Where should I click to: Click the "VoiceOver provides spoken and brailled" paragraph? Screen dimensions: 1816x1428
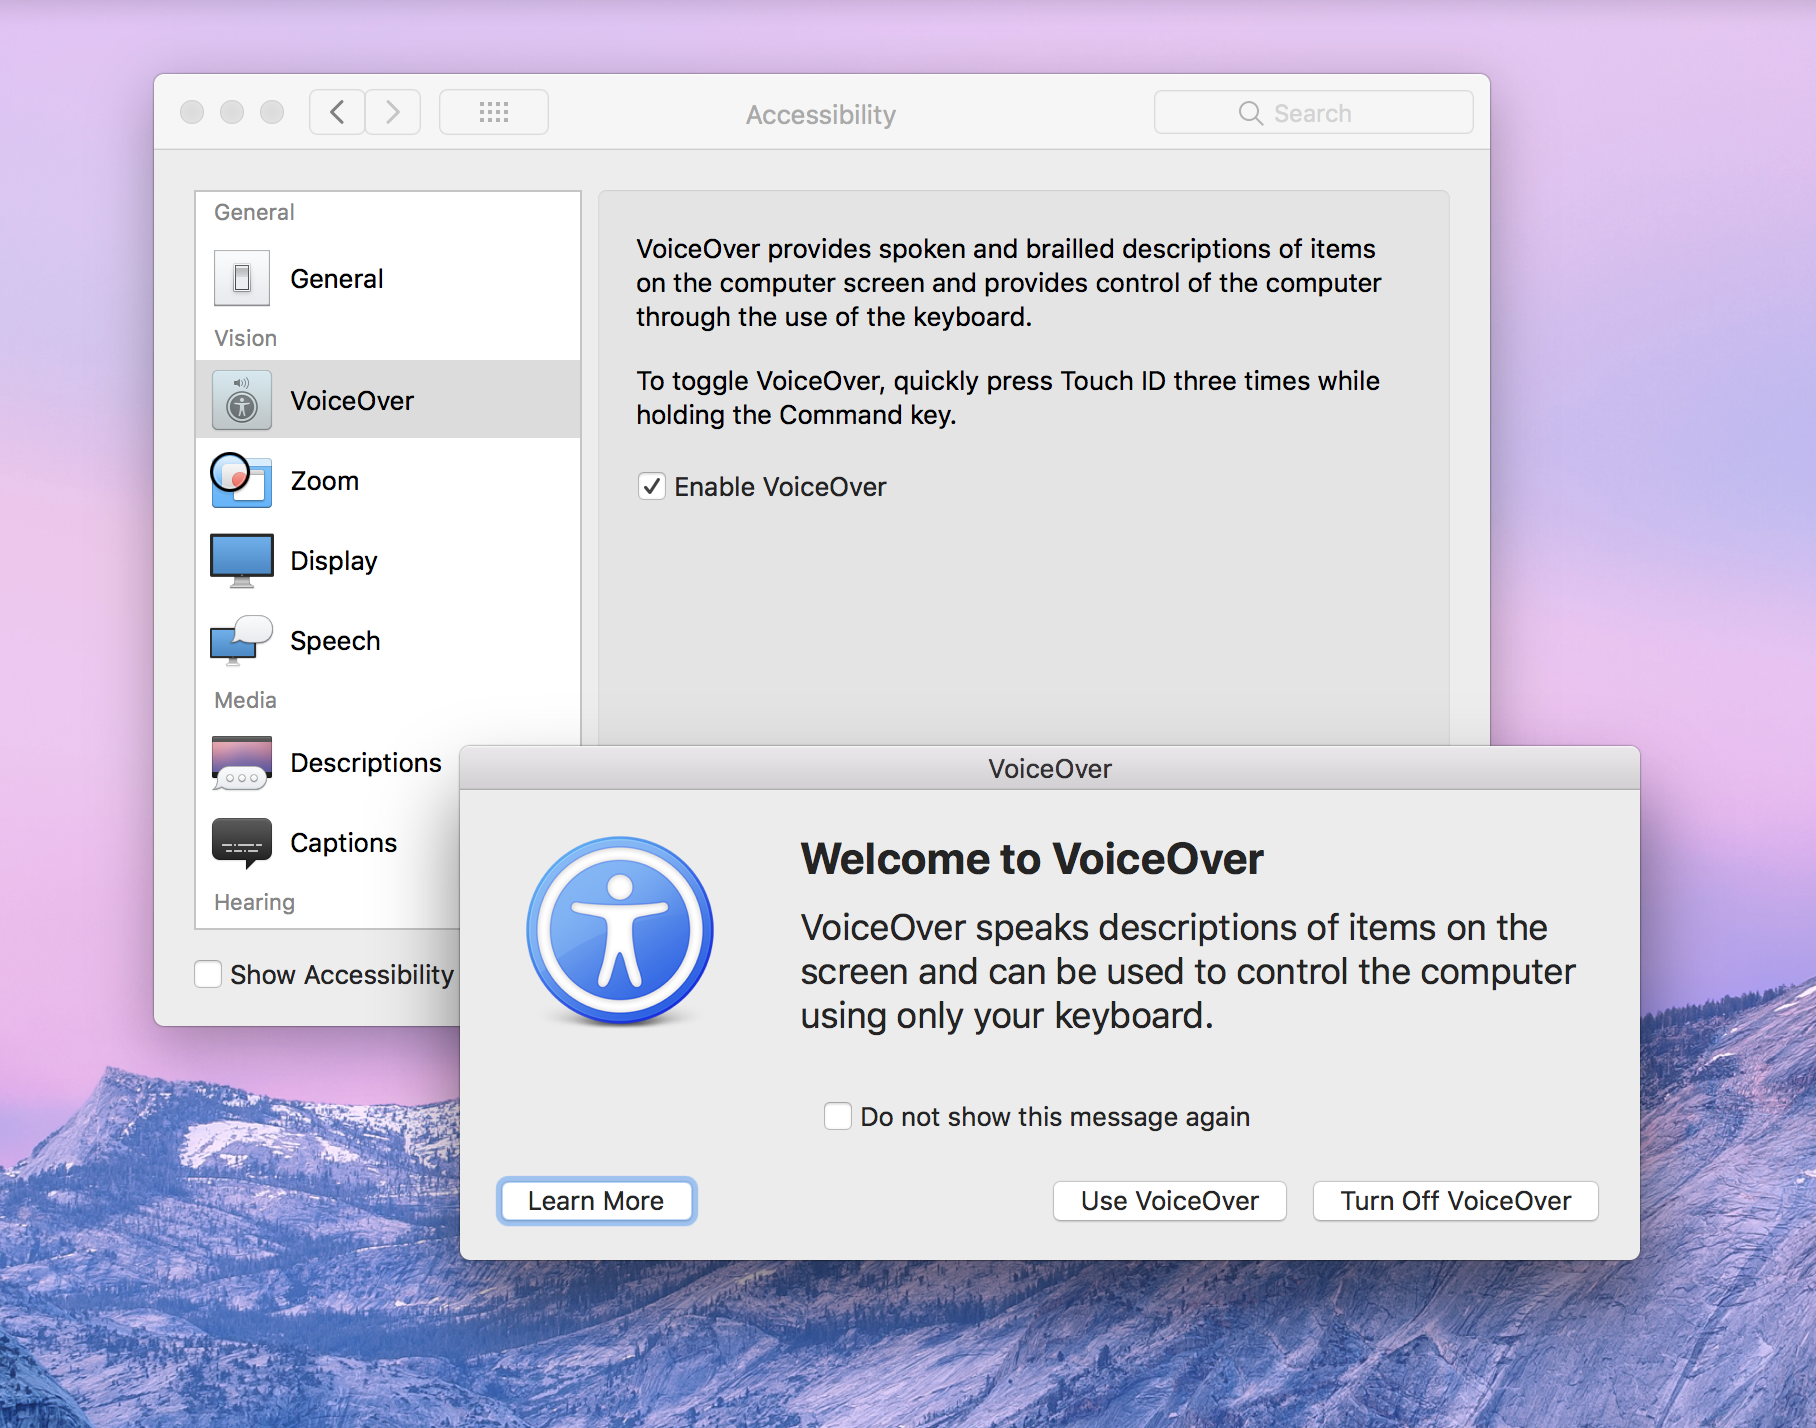pyautogui.click(x=1008, y=283)
